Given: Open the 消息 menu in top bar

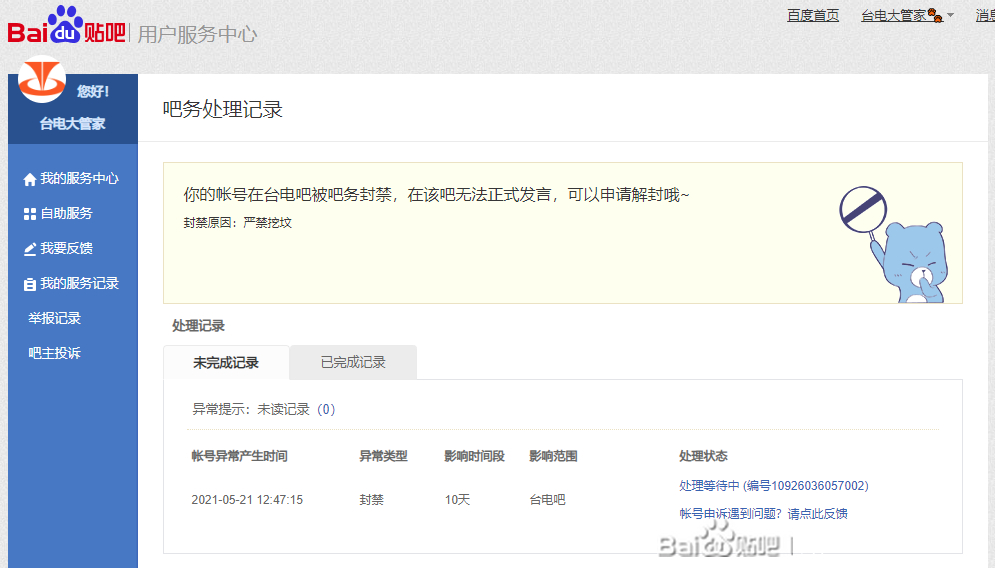Looking at the screenshot, I should pos(984,15).
